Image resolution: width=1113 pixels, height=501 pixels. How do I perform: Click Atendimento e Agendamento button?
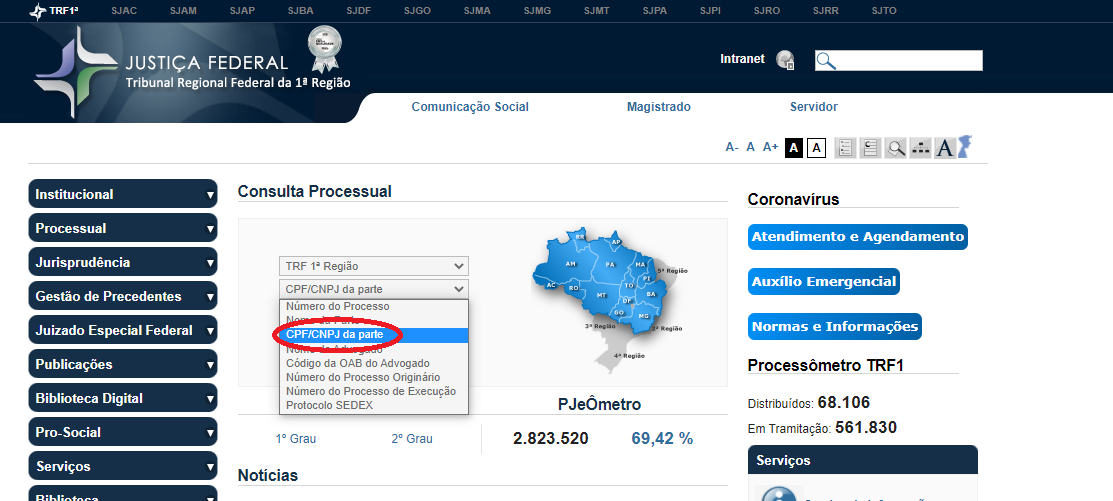click(857, 237)
